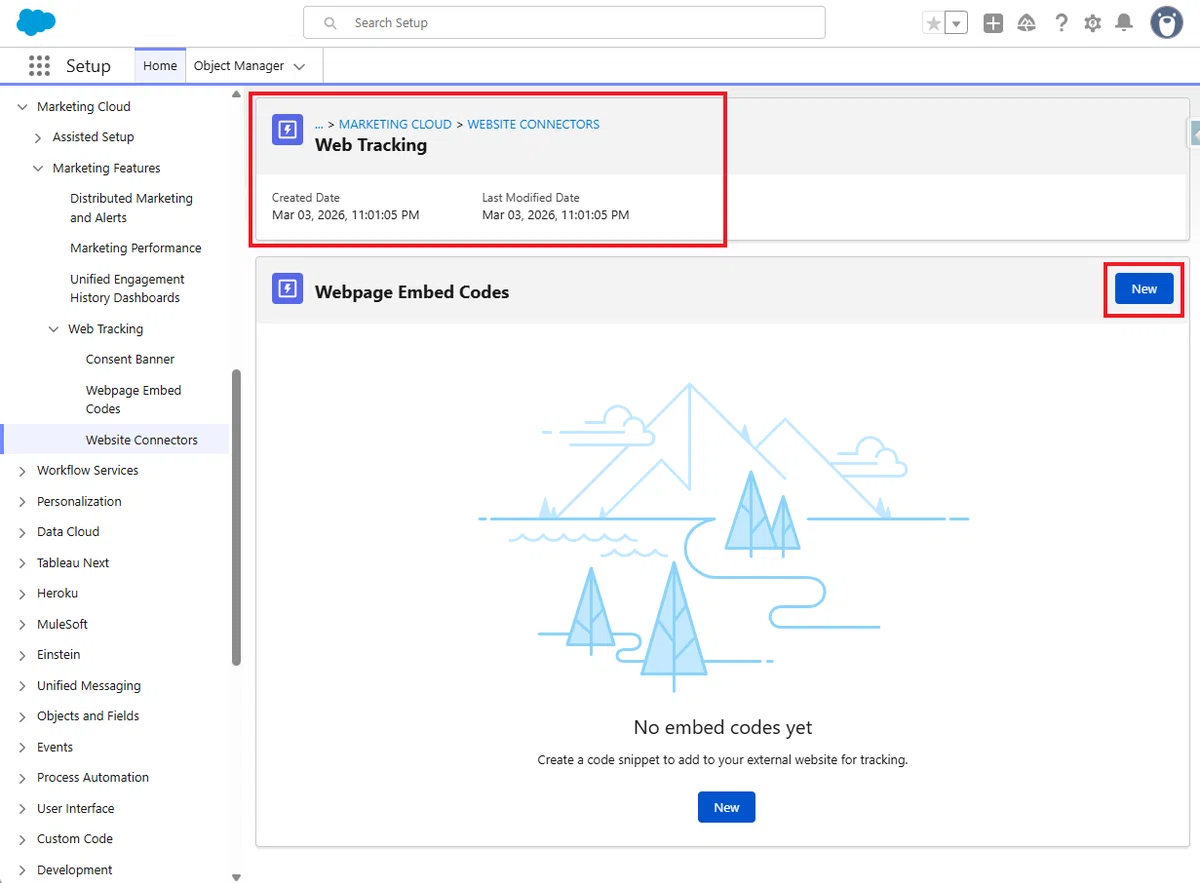The image size is (1200, 883).
Task: Switch to the Home tab
Action: click(x=160, y=66)
